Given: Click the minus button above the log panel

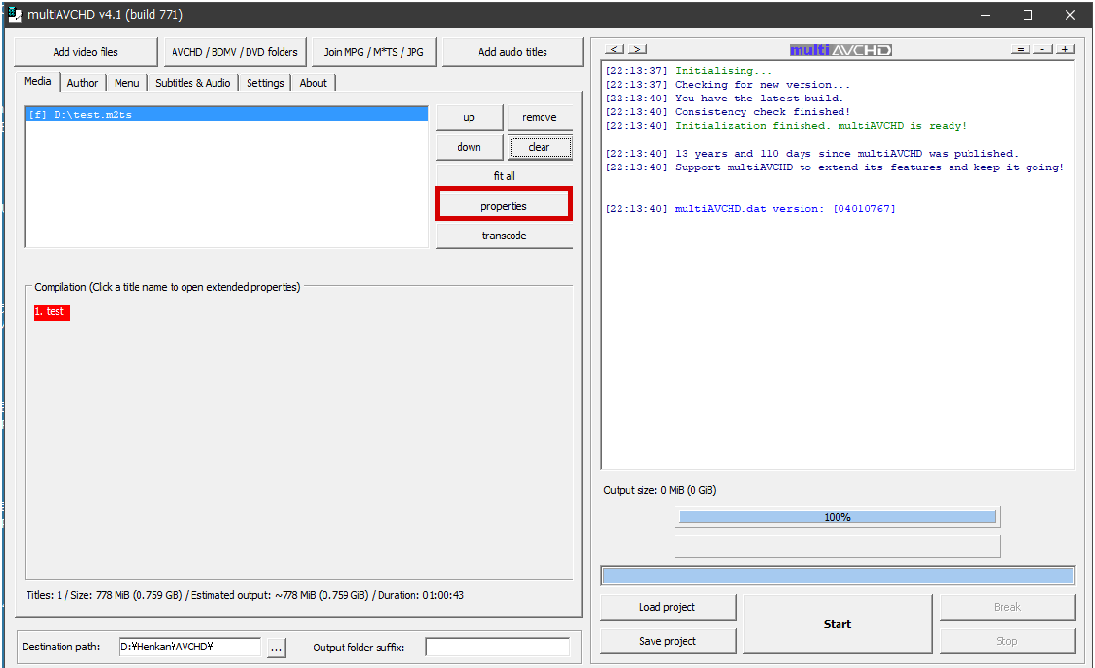Looking at the screenshot, I should (x=1043, y=49).
